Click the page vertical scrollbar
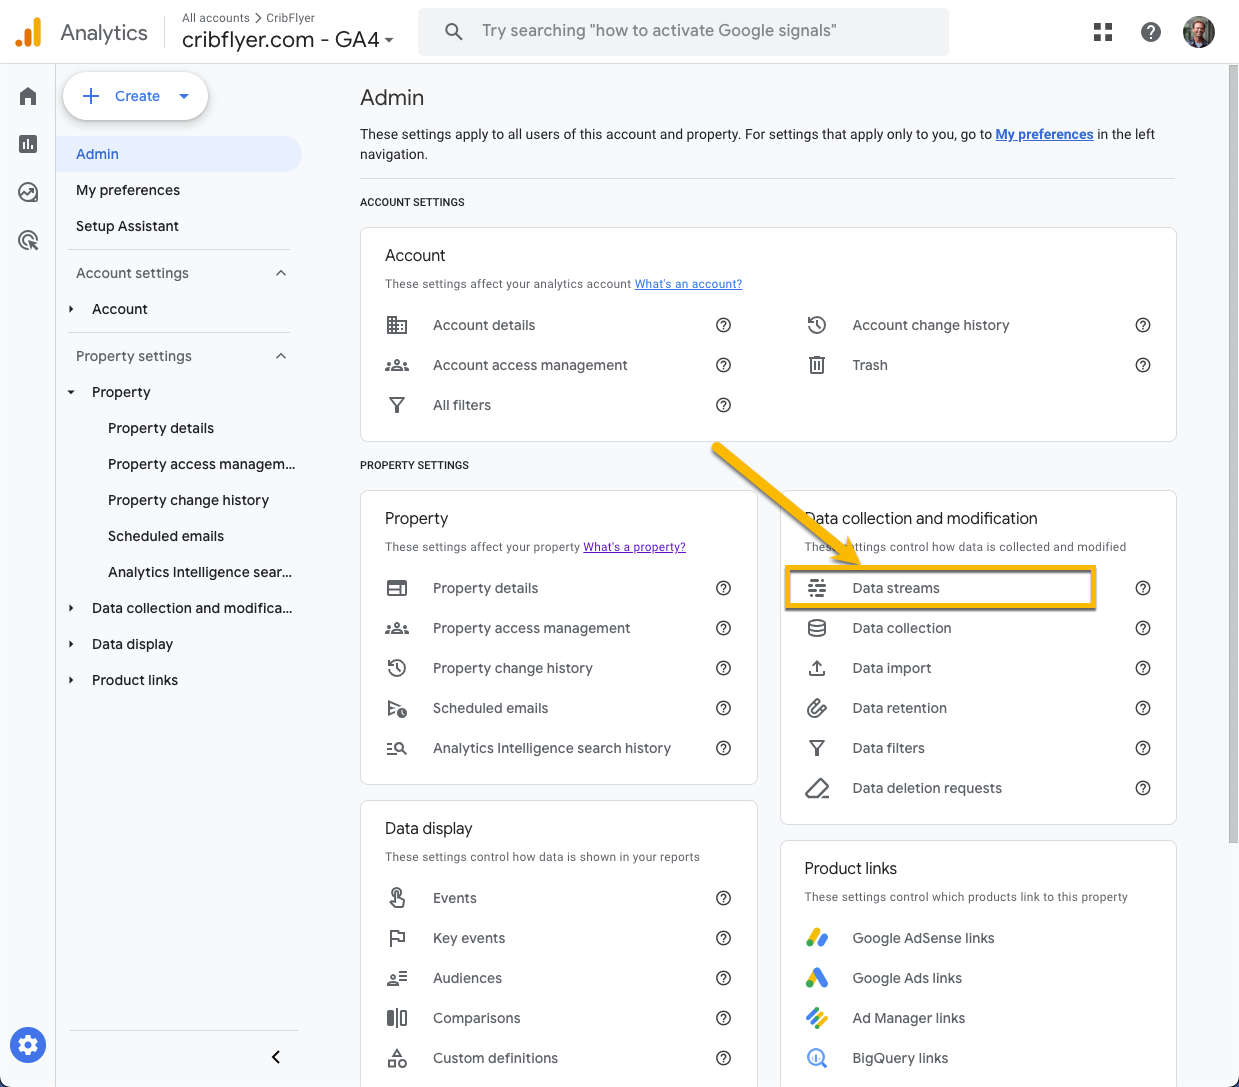 tap(1233, 454)
